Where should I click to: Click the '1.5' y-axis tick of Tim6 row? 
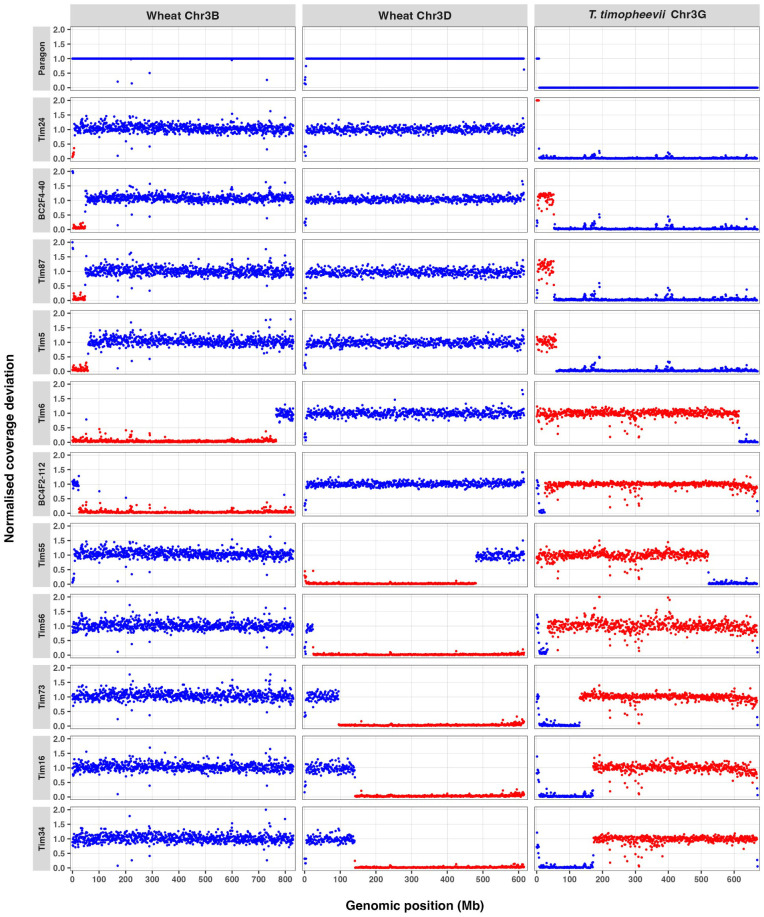[x=59, y=399]
